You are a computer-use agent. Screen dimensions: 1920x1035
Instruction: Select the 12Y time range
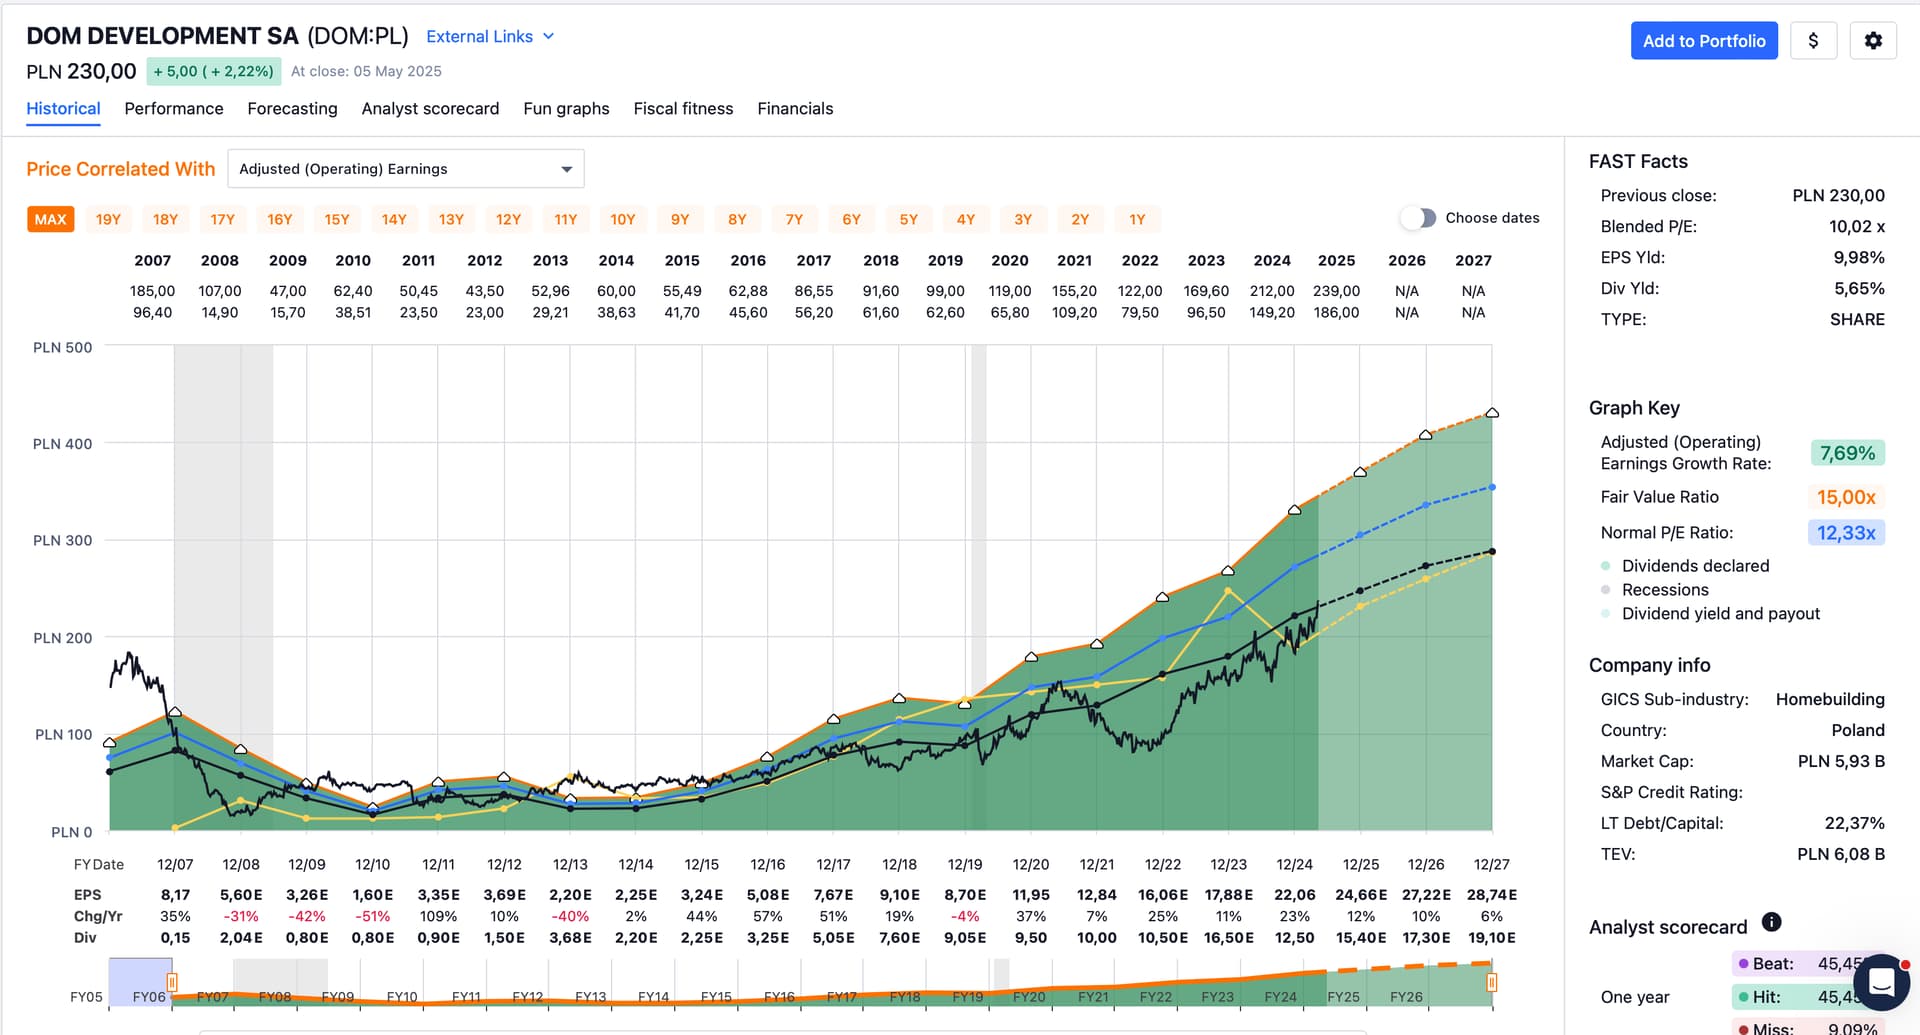pos(508,219)
